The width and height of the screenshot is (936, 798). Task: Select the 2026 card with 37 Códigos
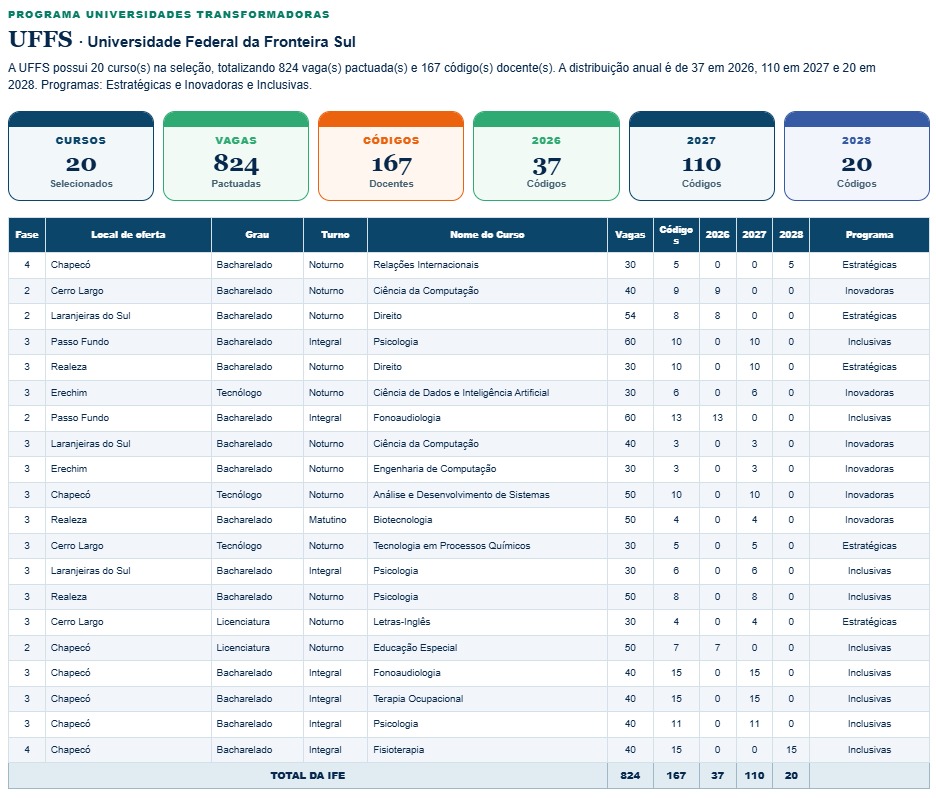(546, 156)
